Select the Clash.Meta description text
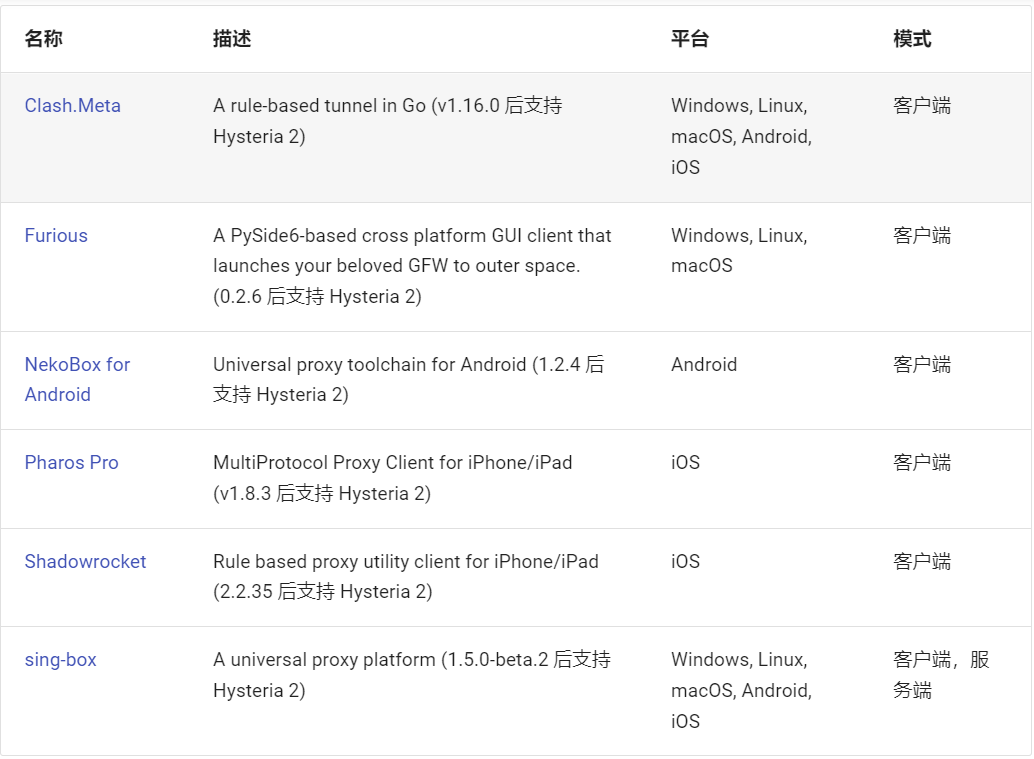This screenshot has height=759, width=1034. coord(388,121)
